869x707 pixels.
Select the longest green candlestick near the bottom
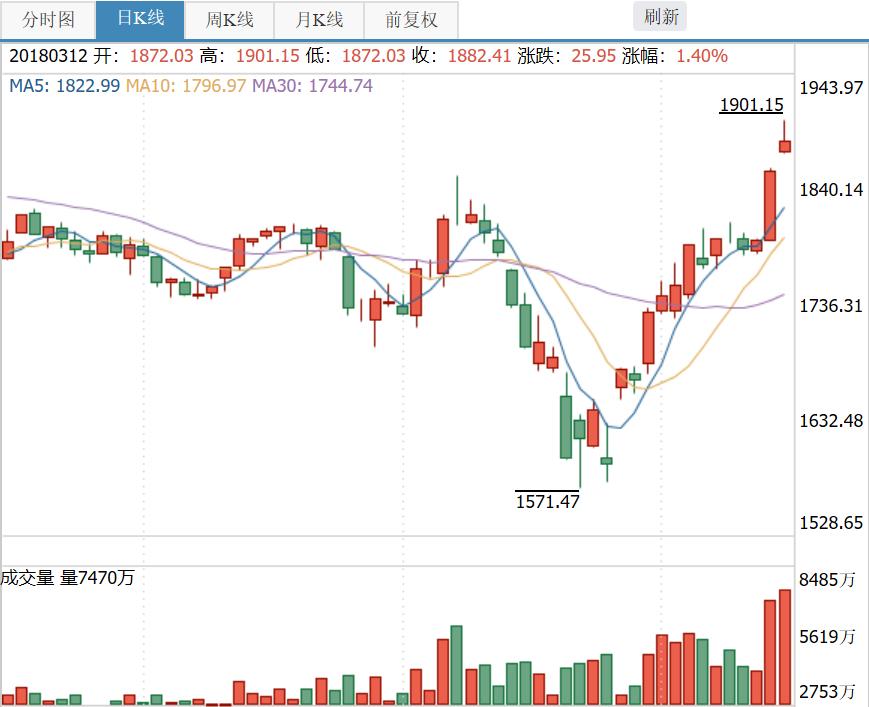click(x=567, y=425)
